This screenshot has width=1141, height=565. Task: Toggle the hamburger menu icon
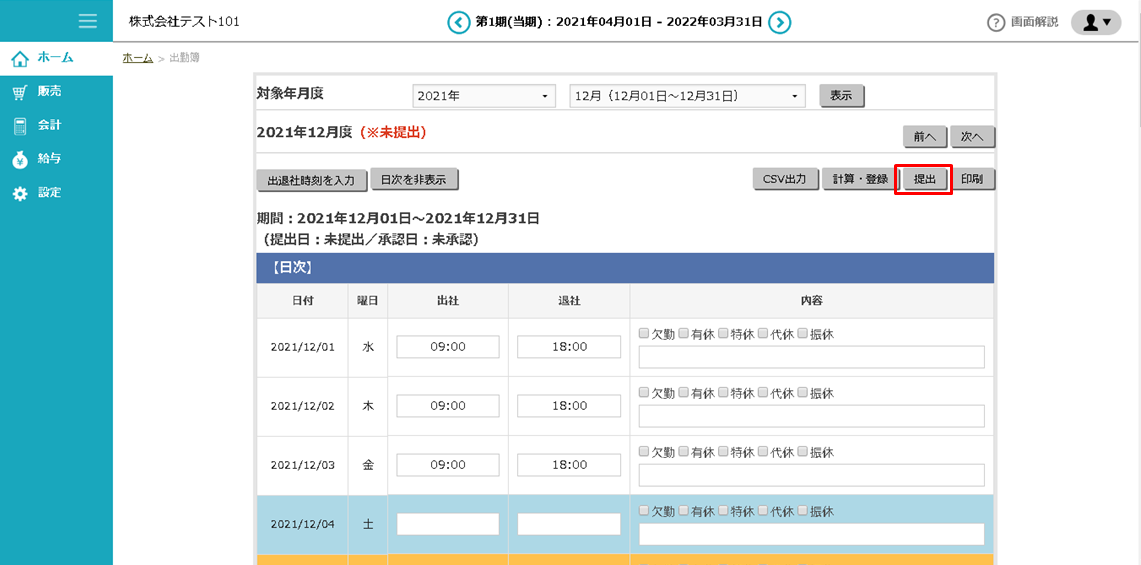point(88,21)
